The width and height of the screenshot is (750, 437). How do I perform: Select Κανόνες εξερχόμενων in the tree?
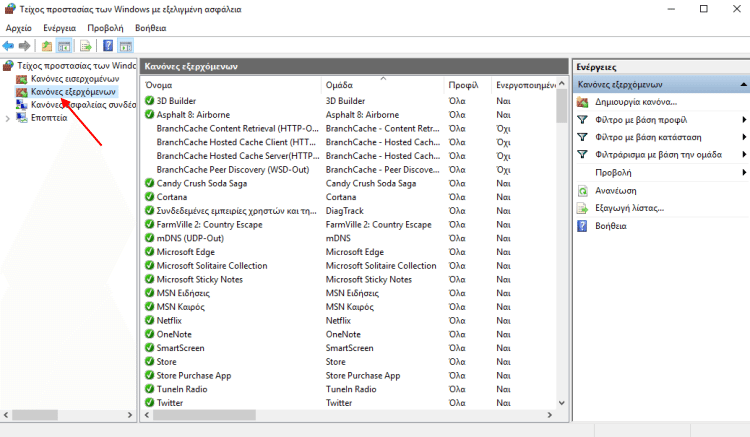73,92
